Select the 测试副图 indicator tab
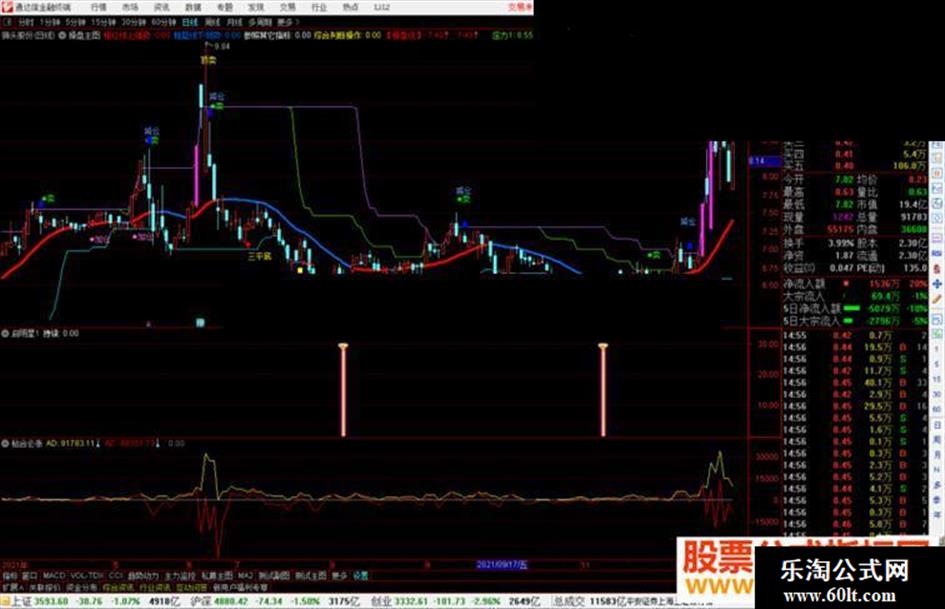This screenshot has height=609, width=945. tap(275, 576)
